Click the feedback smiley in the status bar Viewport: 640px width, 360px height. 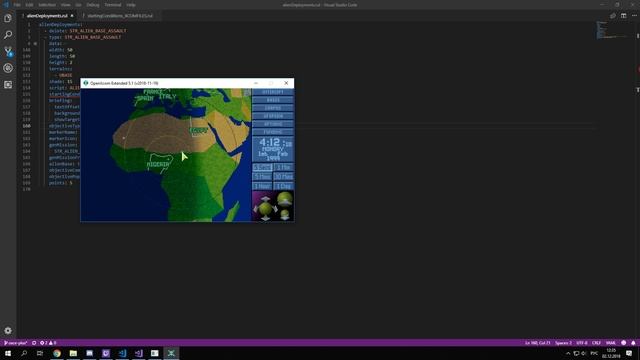[x=623, y=343]
